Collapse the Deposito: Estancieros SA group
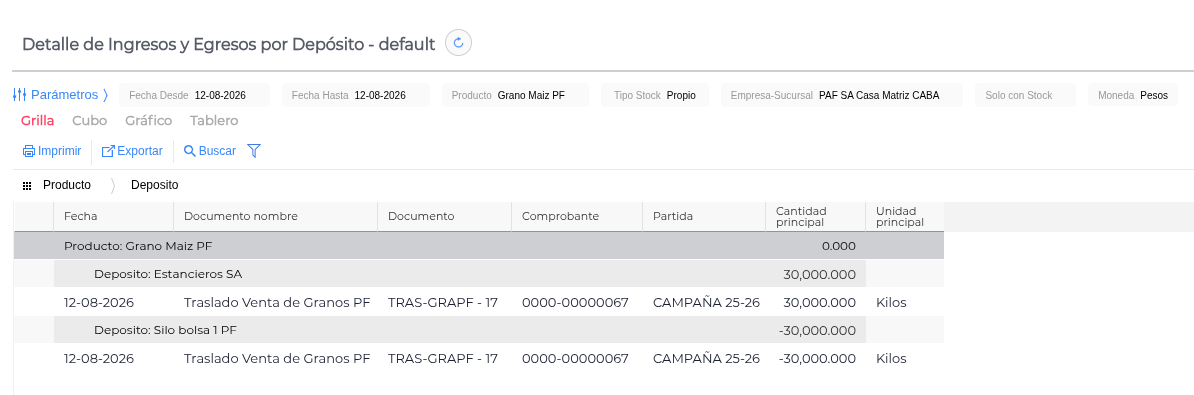Image resolution: width=1194 pixels, height=395 pixels. pos(478,274)
